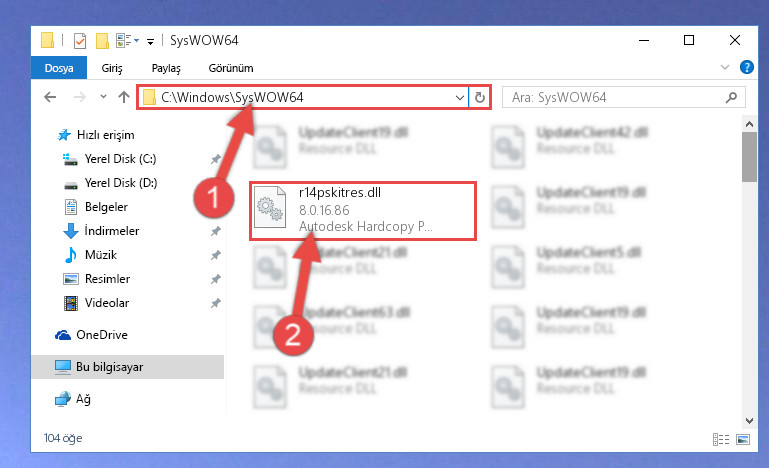The image size is (769, 468).
Task: Expand the ribbon with the chevron
Action: pyautogui.click(x=724, y=67)
